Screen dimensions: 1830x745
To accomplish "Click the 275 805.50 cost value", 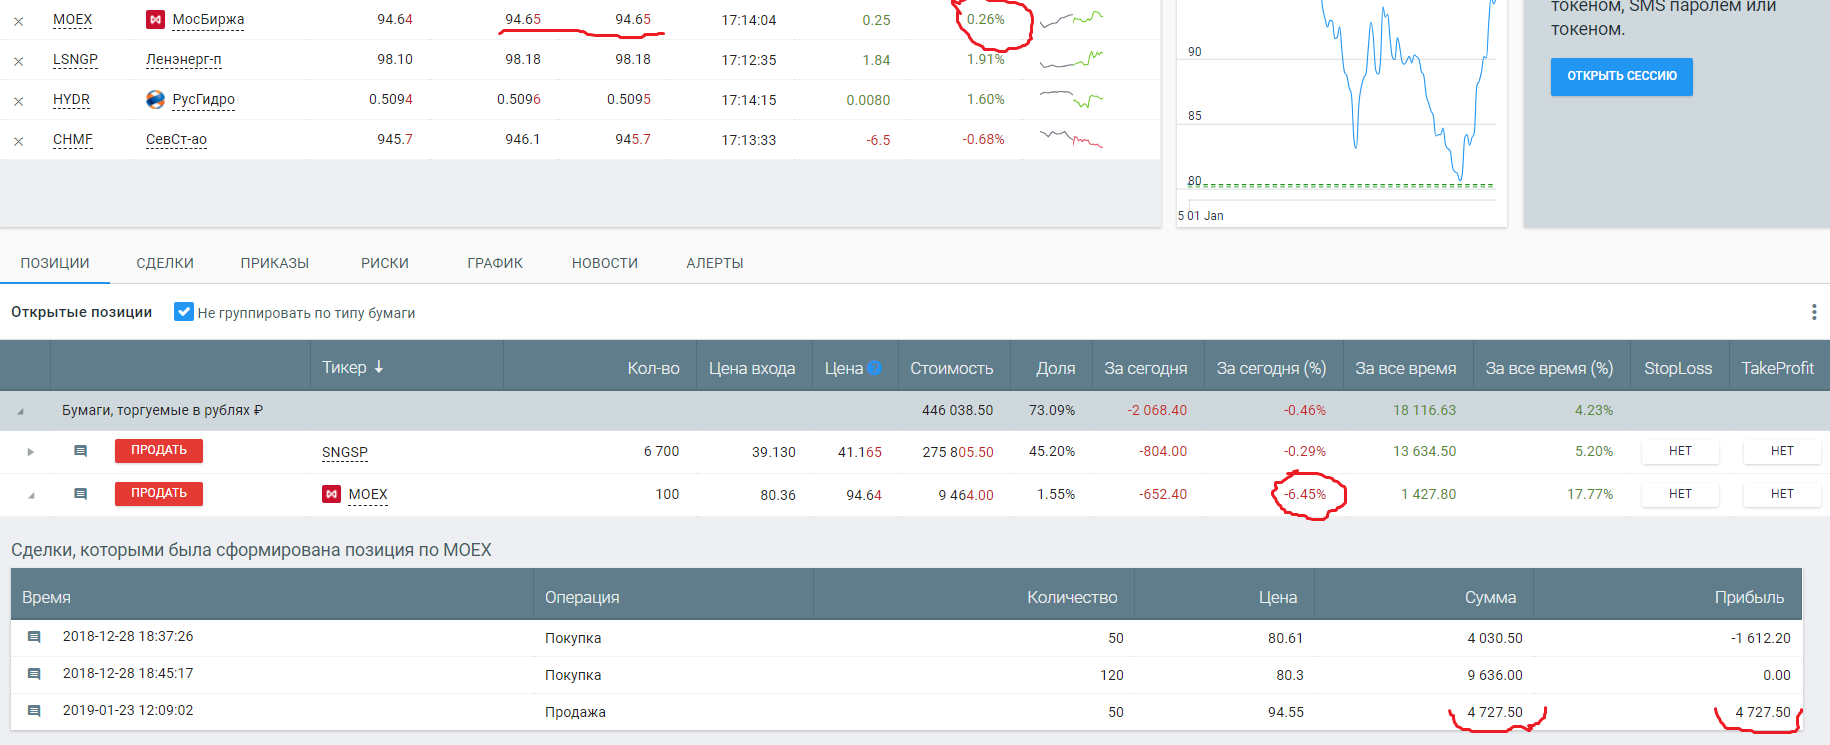I will (x=958, y=452).
